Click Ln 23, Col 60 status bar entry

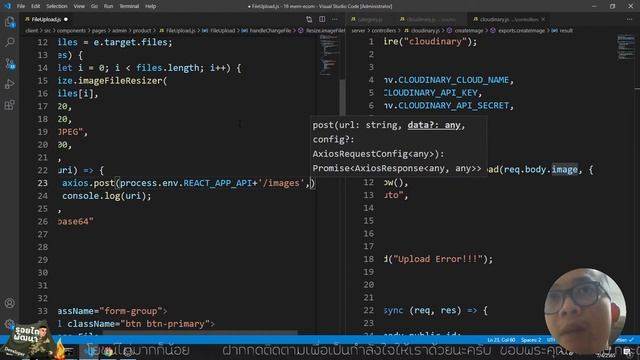coord(501,340)
